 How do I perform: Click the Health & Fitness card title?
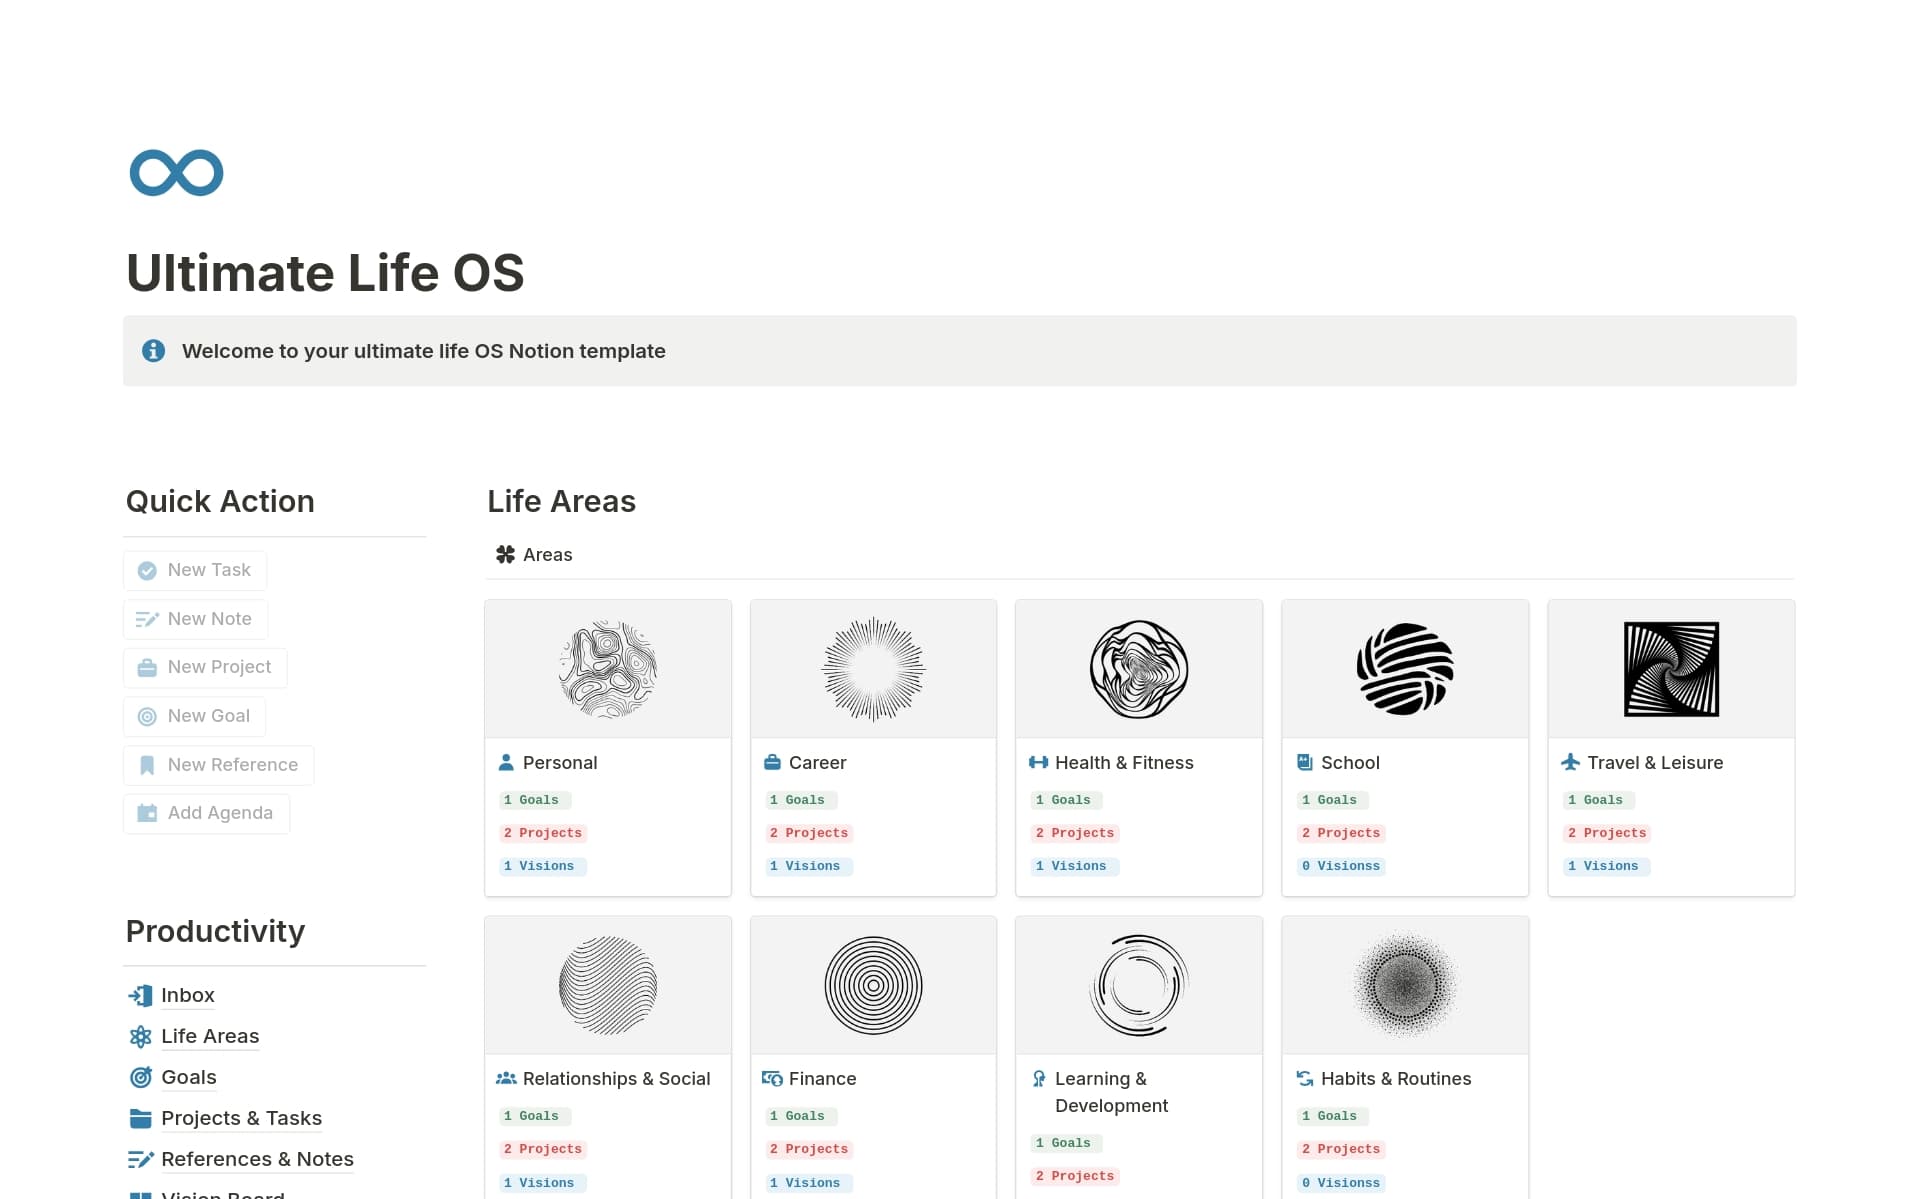[x=1124, y=763]
